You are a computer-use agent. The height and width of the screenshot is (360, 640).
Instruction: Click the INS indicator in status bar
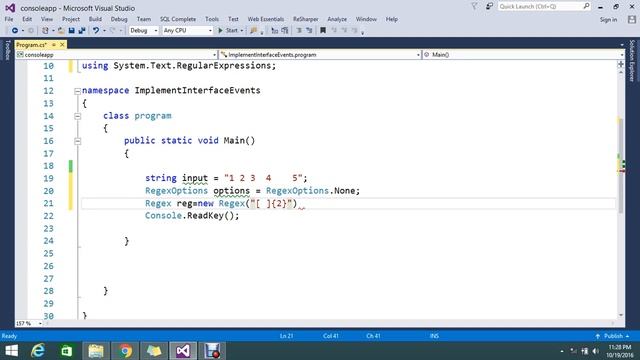click(434, 336)
